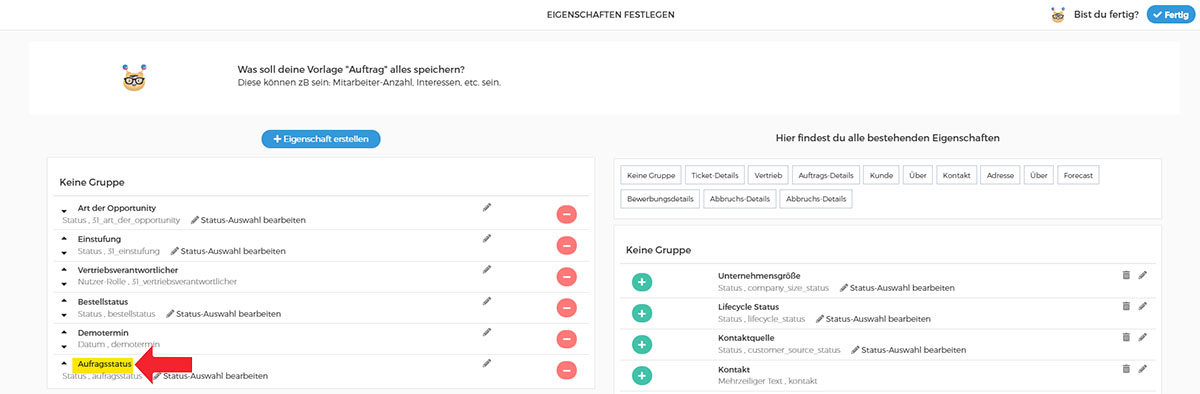Select the Adresse group tag
This screenshot has height=394, width=1200.
pos(1000,175)
